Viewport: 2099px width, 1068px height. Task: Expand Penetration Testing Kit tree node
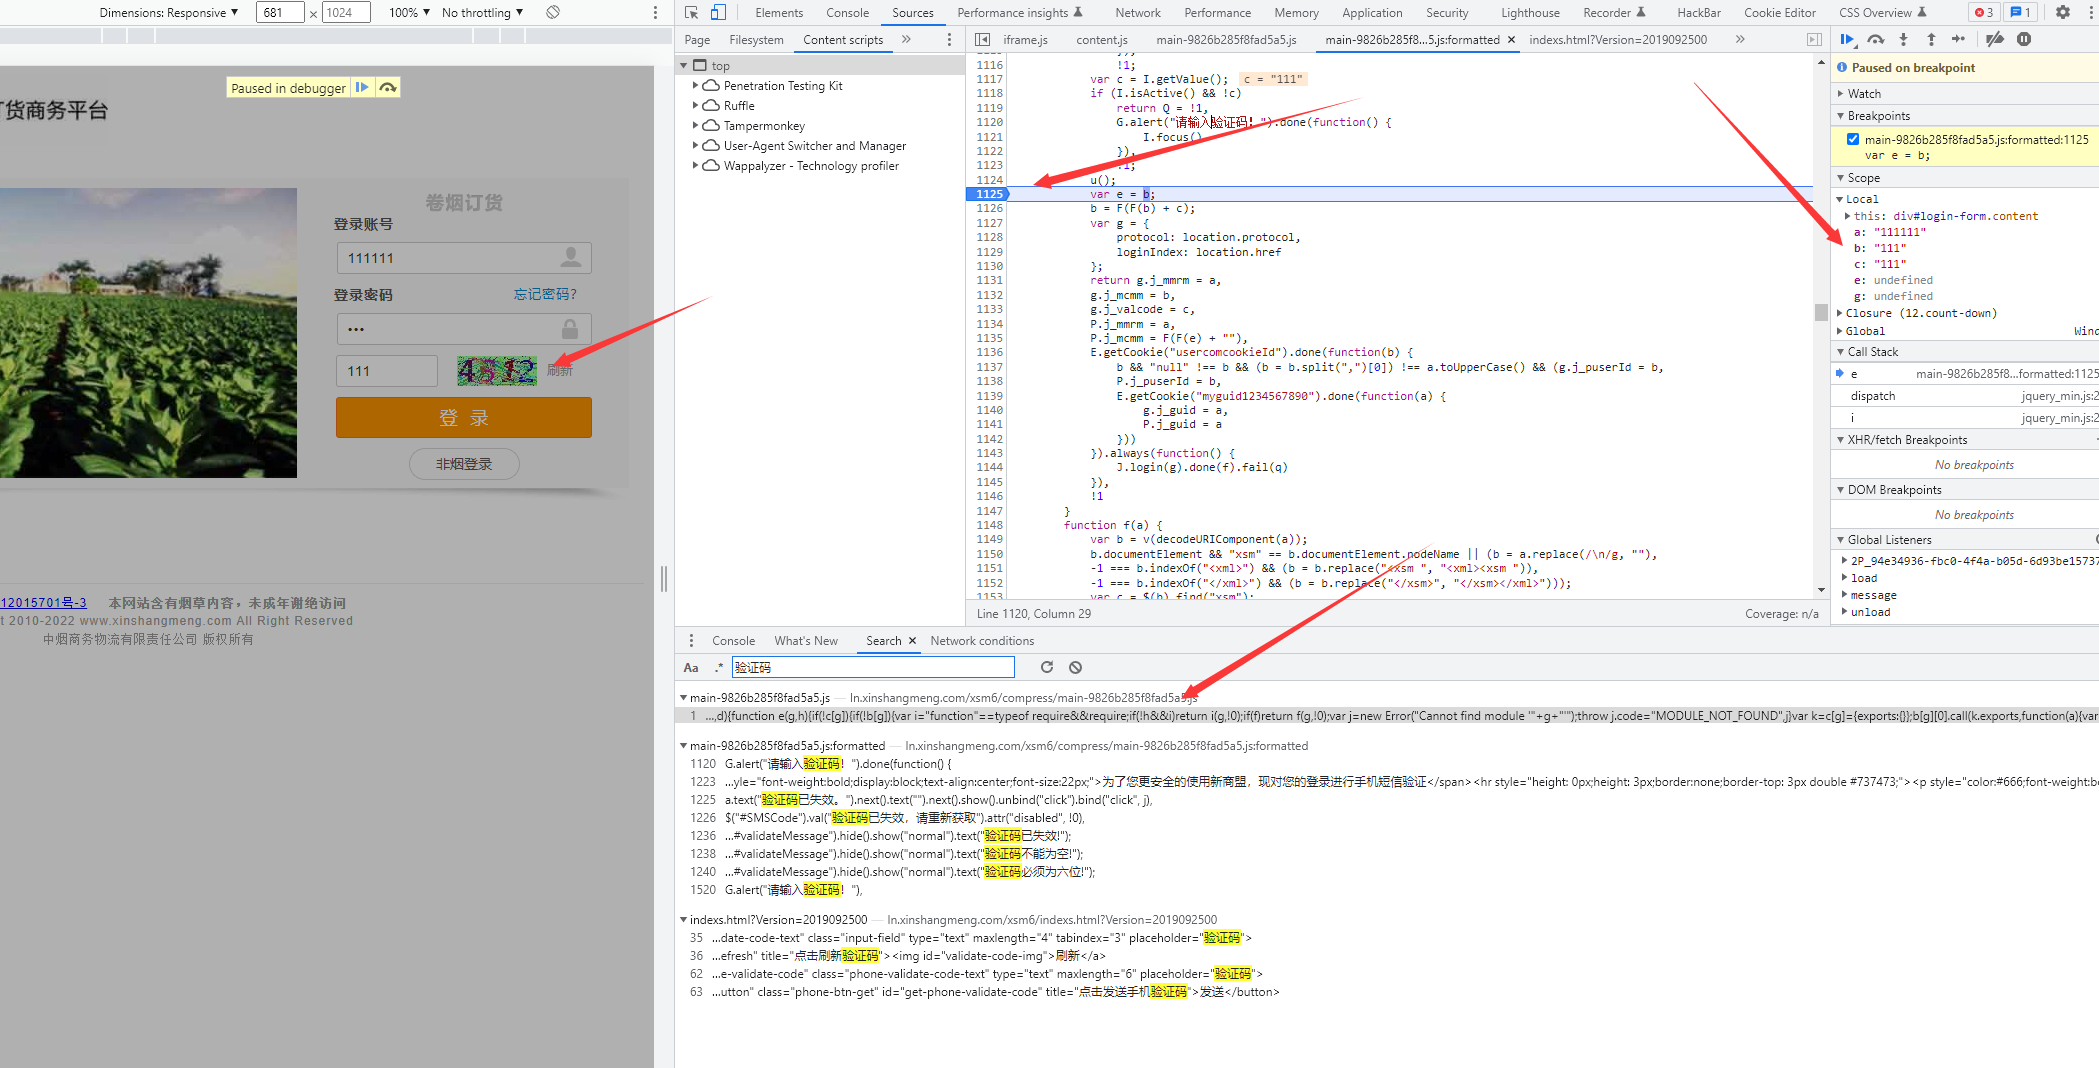696,86
